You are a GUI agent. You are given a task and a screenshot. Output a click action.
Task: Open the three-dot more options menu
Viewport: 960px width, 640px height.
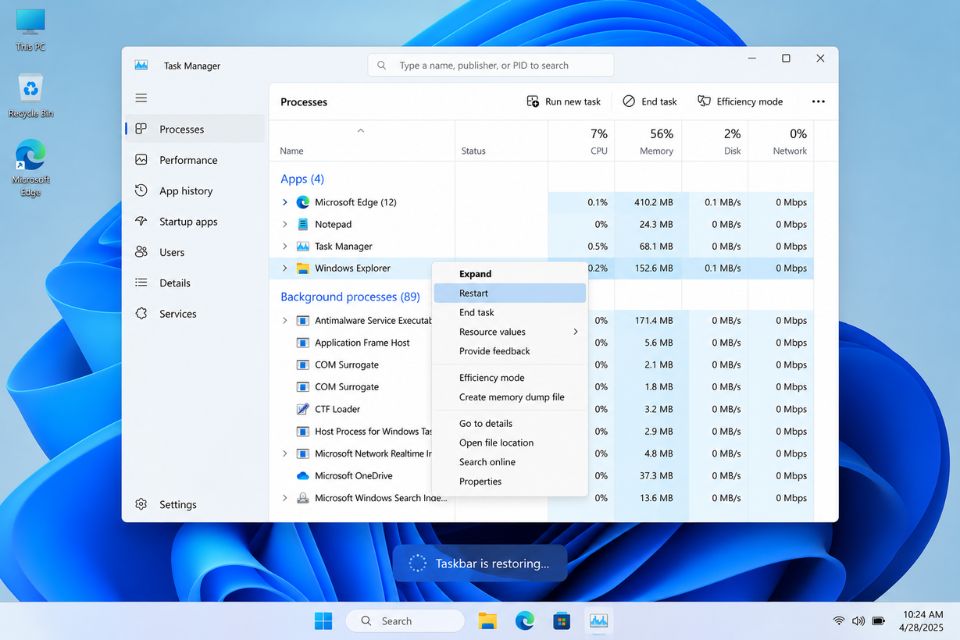tap(818, 102)
